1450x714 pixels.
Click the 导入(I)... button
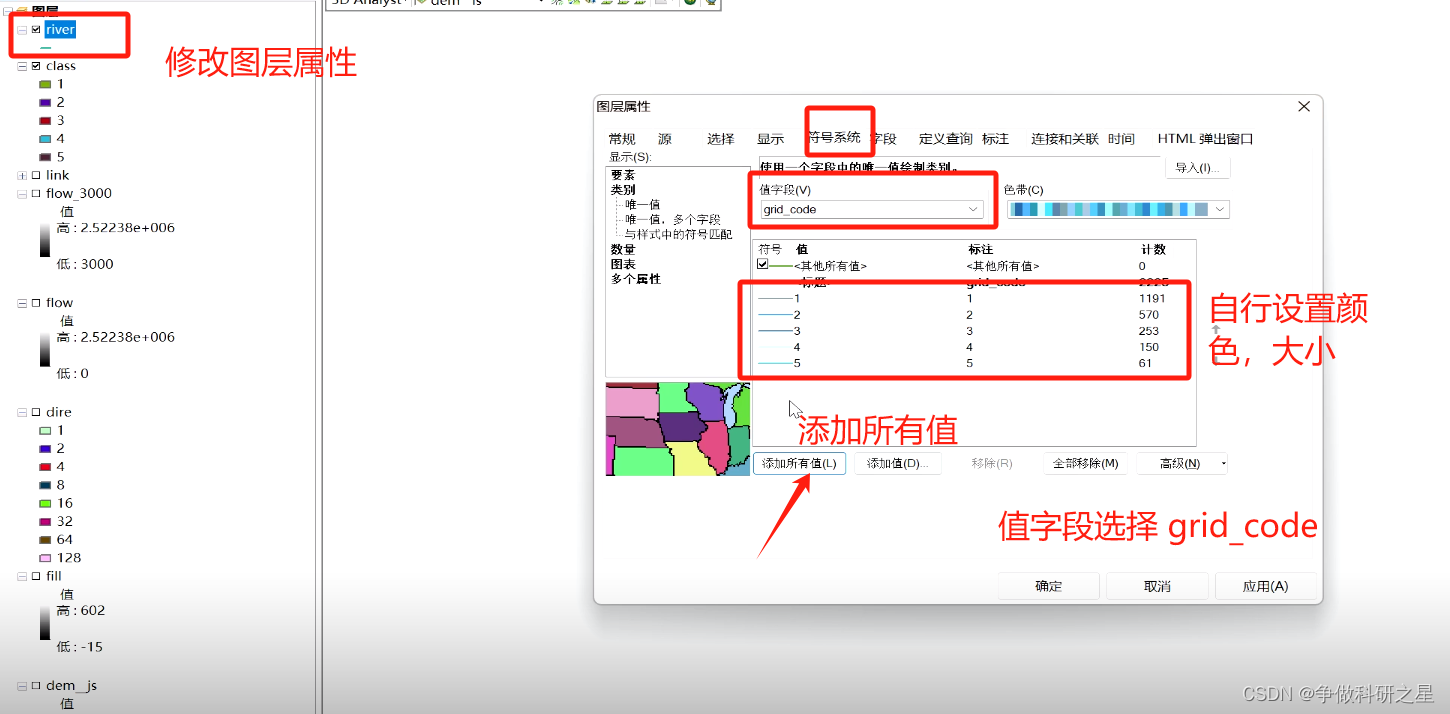coord(1197,168)
